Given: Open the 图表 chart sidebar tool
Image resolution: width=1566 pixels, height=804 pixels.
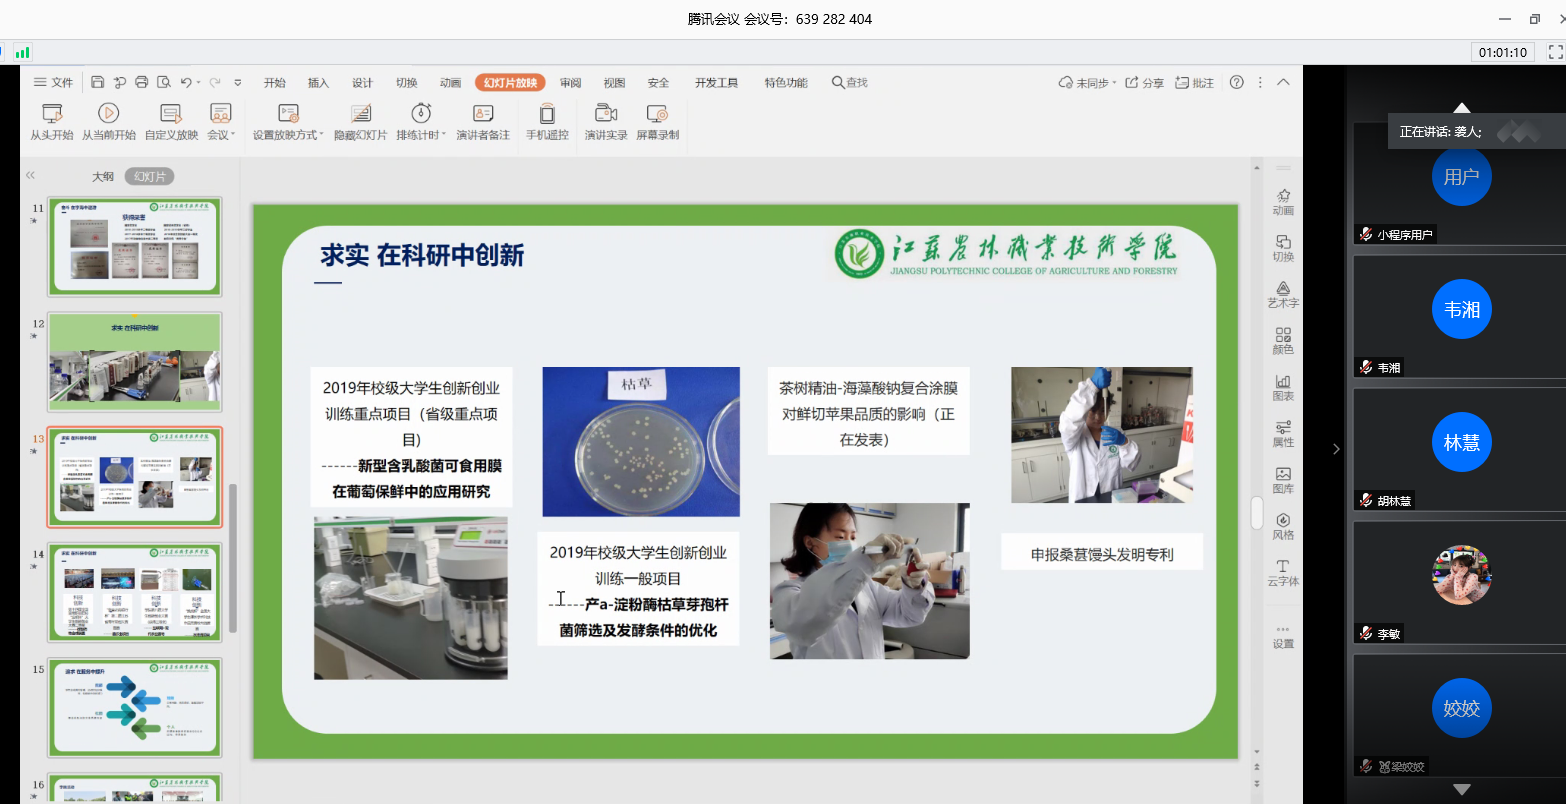Looking at the screenshot, I should [x=1283, y=387].
